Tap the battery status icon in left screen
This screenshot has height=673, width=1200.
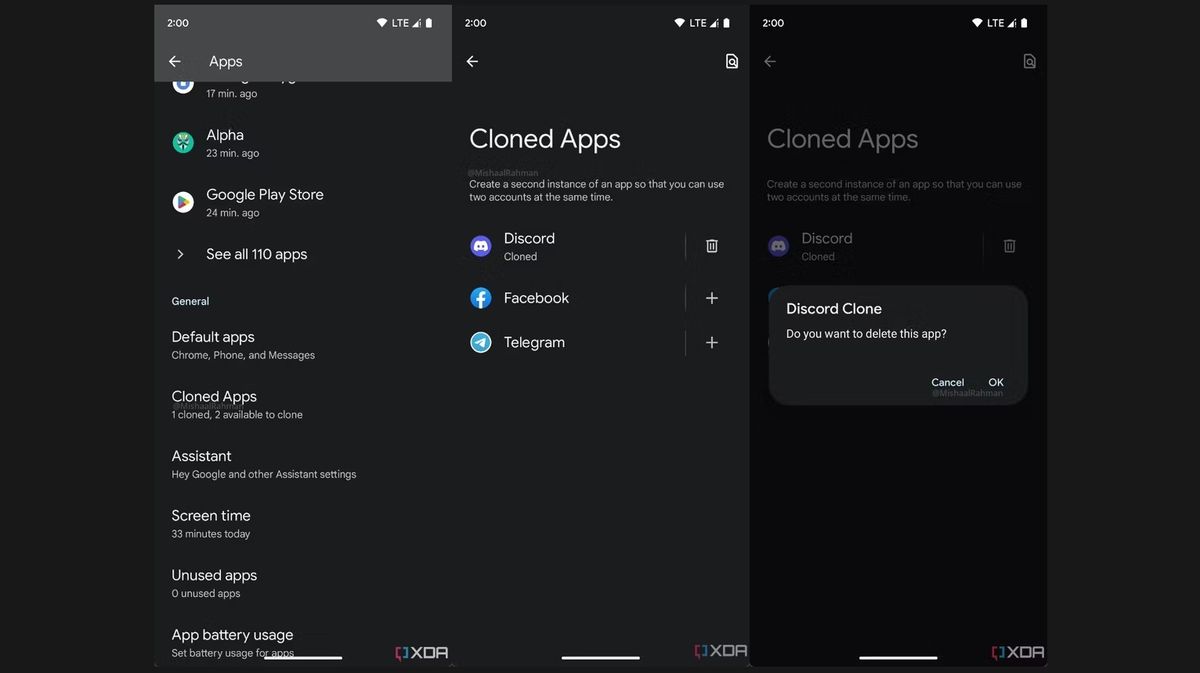tap(428, 23)
